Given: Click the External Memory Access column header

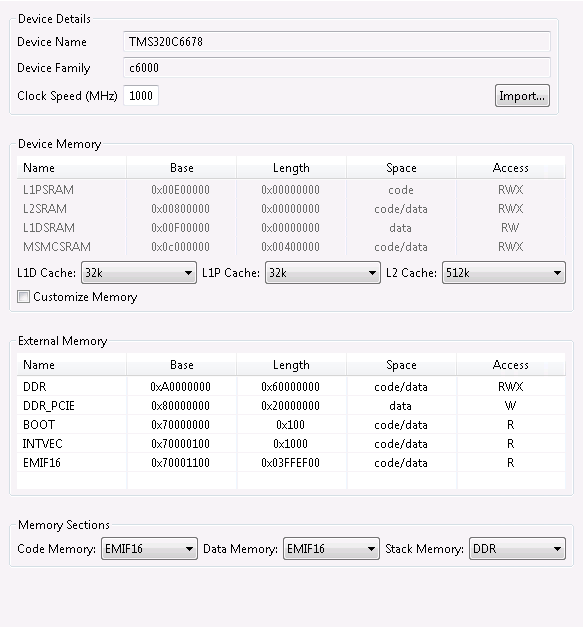Looking at the screenshot, I should click(x=511, y=365).
